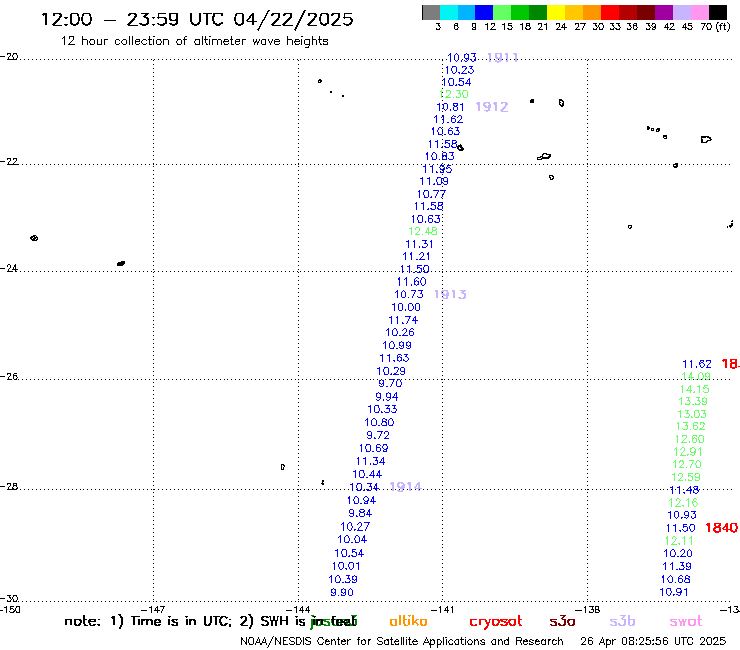740x650 pixels.
Task: Click subtitle '12 hour collection of altimeter wave heights'
Action: 194,41
